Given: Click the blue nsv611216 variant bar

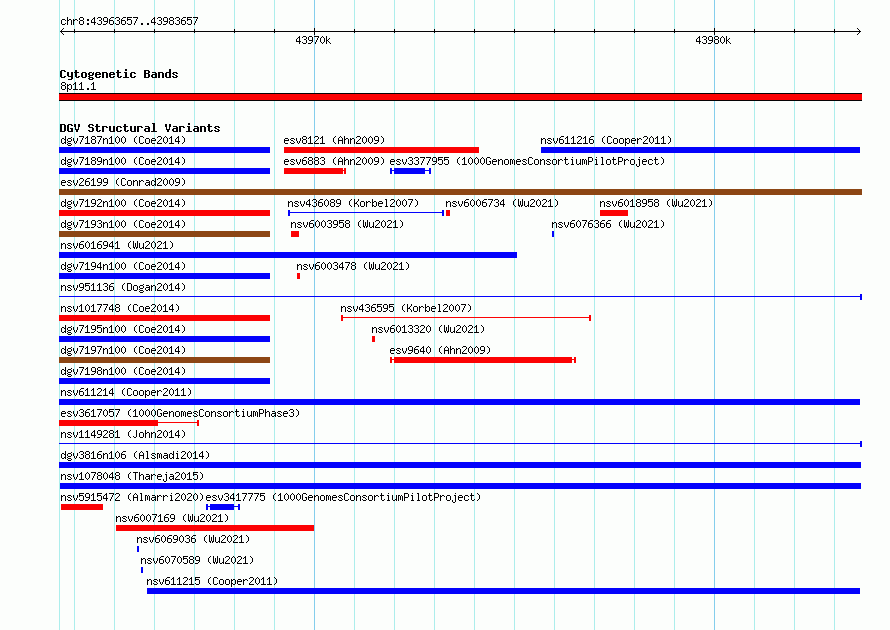Looking at the screenshot, I should [700, 150].
